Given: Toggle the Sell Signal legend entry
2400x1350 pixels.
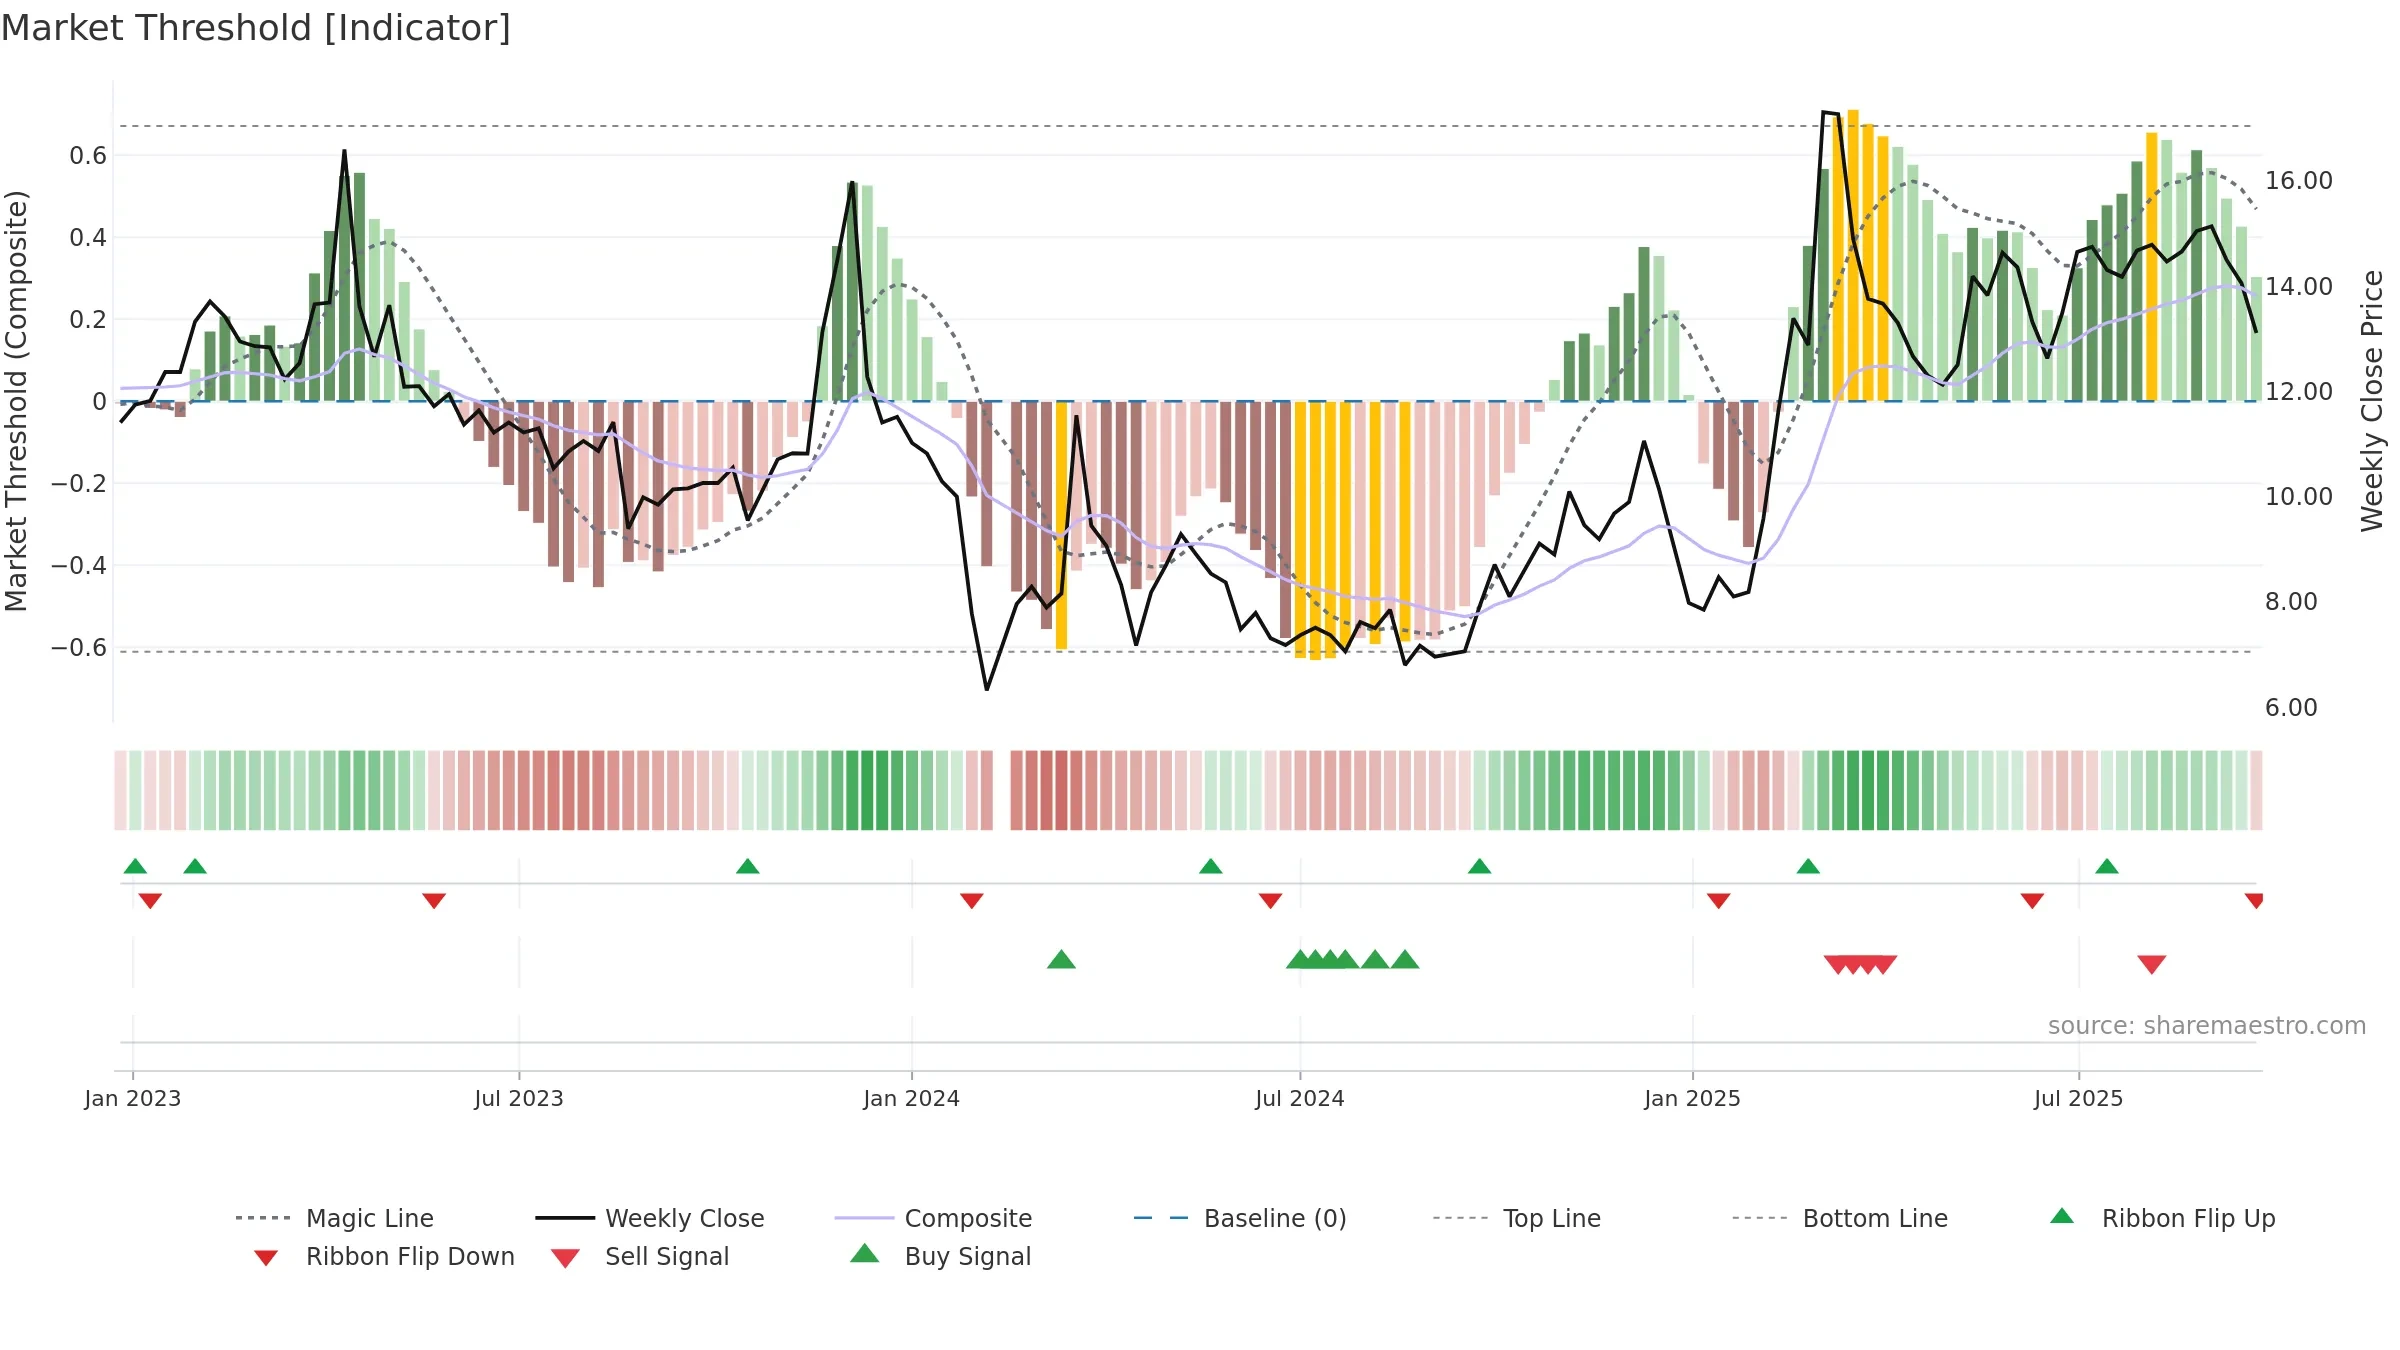Looking at the screenshot, I should (640, 1256).
